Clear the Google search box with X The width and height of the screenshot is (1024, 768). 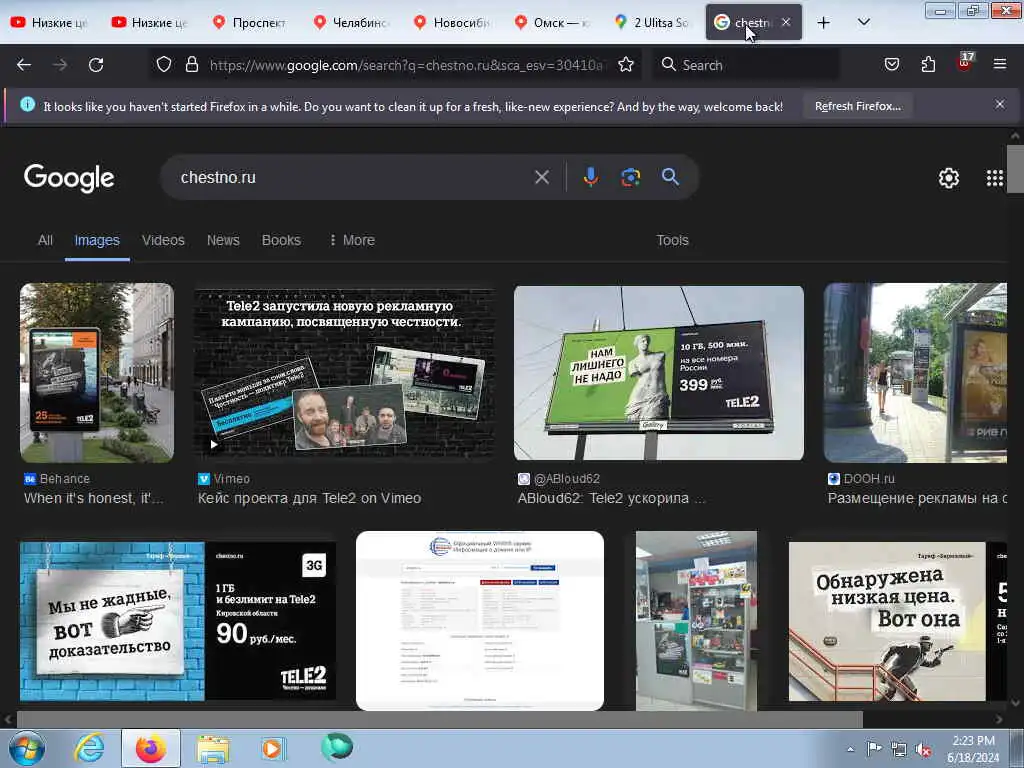click(x=541, y=177)
